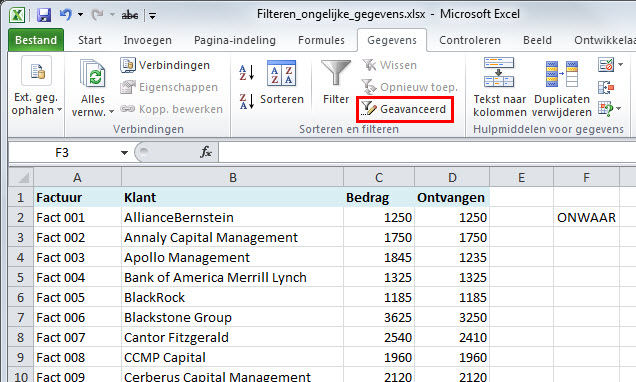Click Wissen to clear filter
The image size is (636, 382).
coord(389,65)
